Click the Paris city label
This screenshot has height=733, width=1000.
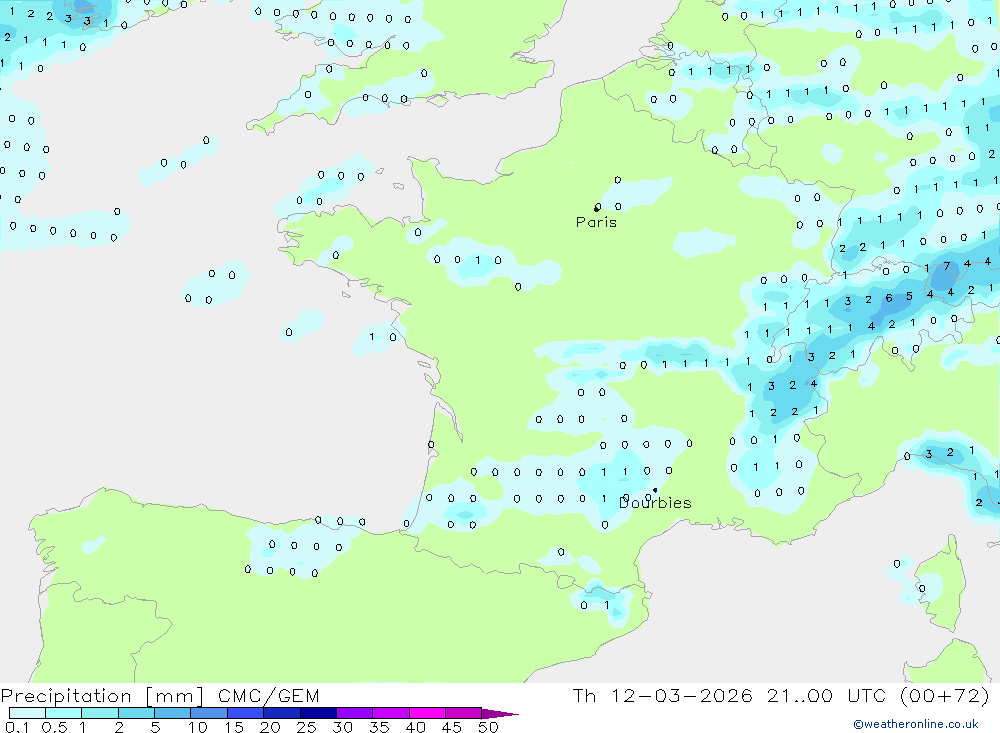[596, 222]
